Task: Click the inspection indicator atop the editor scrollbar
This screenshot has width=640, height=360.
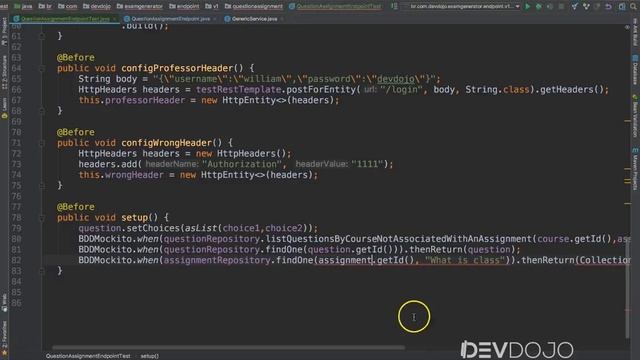Action: point(627,27)
